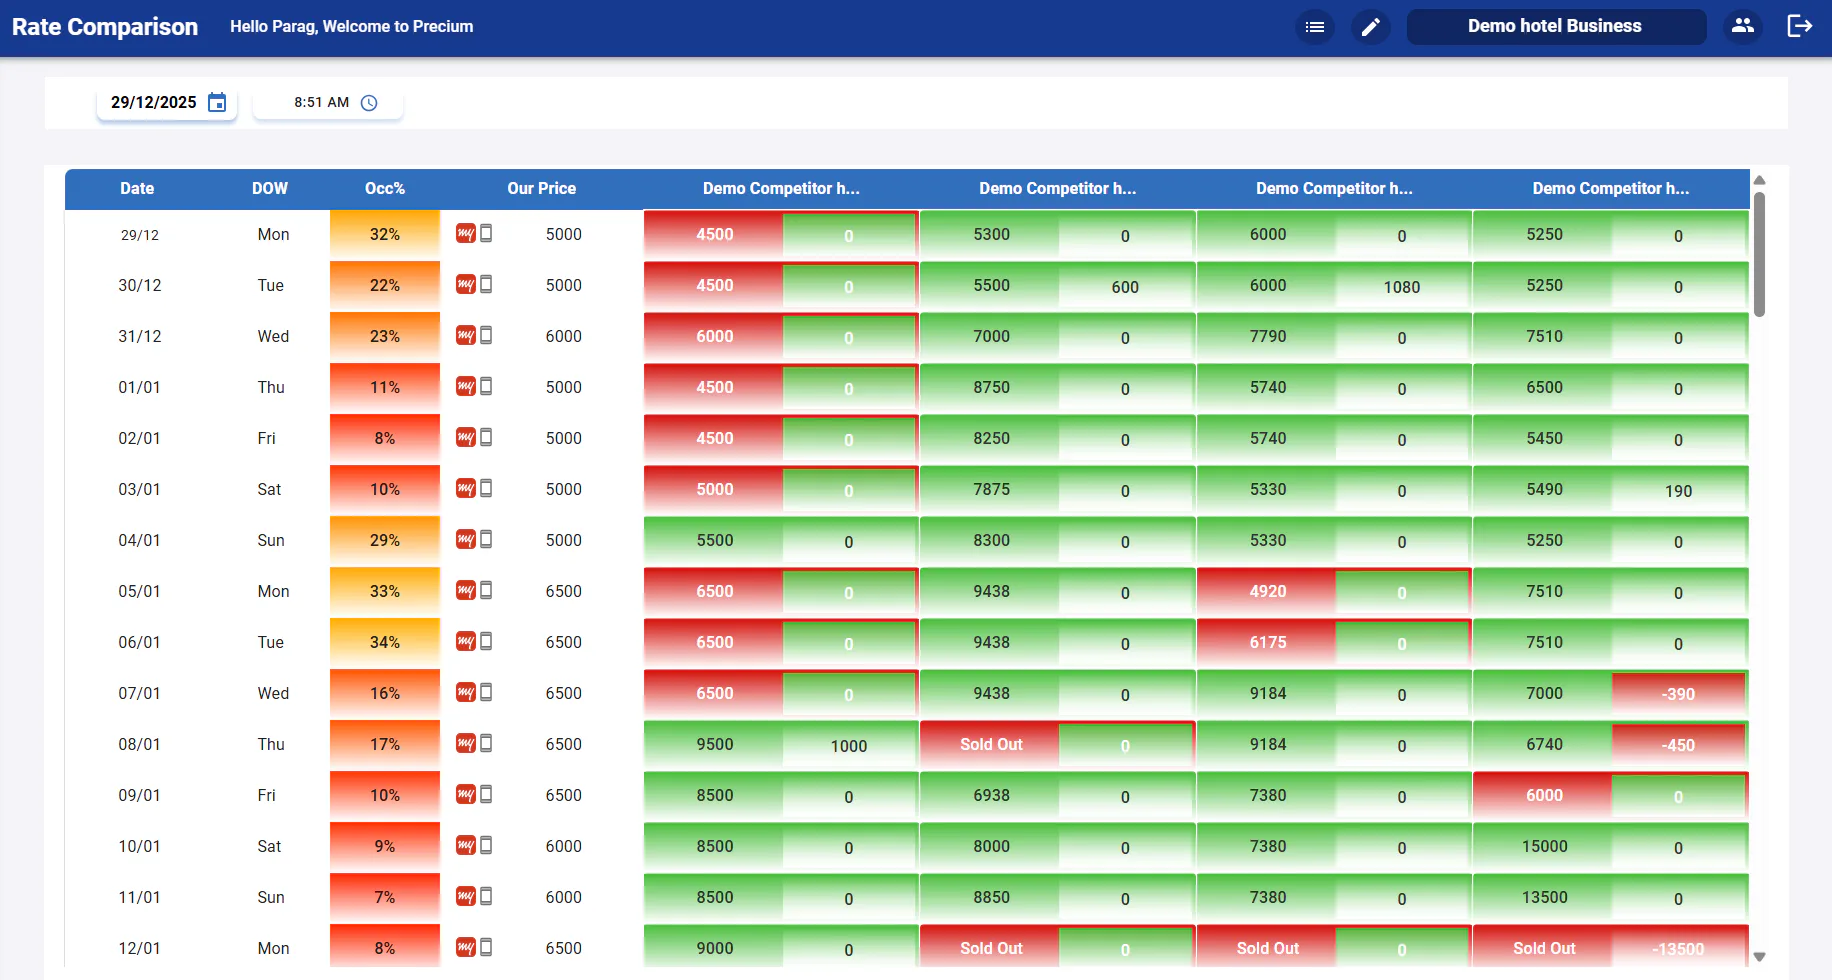Click the 13500 competitor price

(1545, 897)
